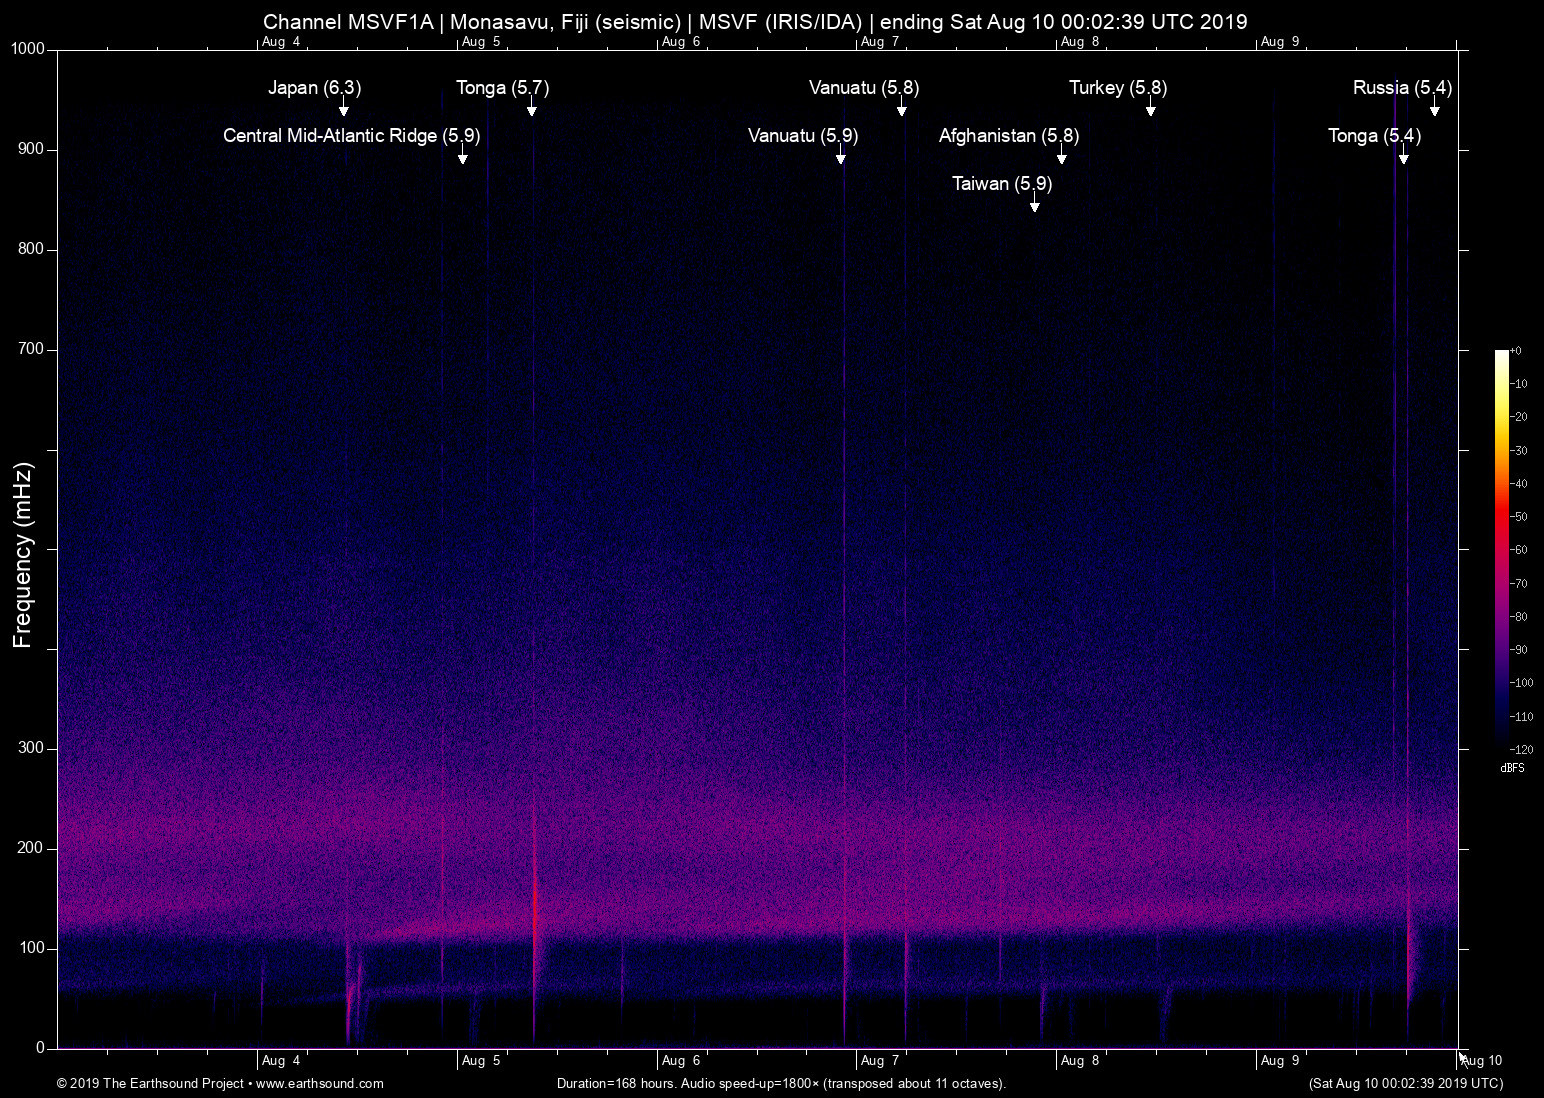The image size is (1544, 1098).
Task: Select the Tonga (5.7) event label
Action: (x=503, y=88)
